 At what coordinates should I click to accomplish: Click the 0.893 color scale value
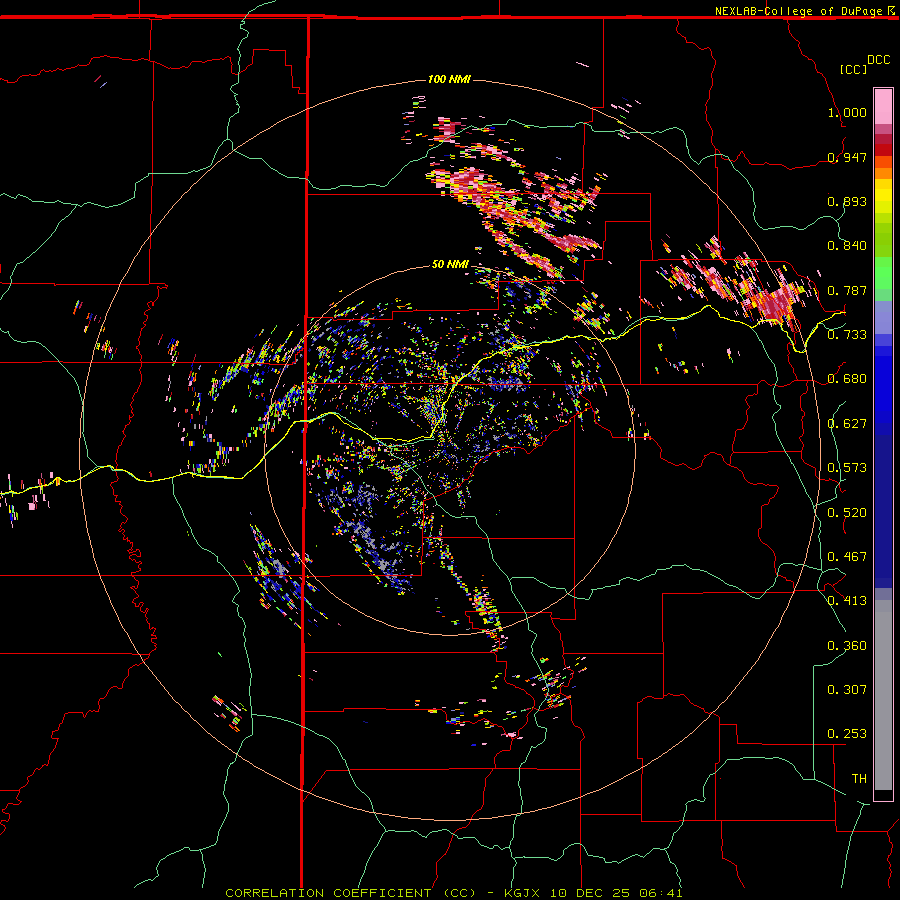pos(847,201)
